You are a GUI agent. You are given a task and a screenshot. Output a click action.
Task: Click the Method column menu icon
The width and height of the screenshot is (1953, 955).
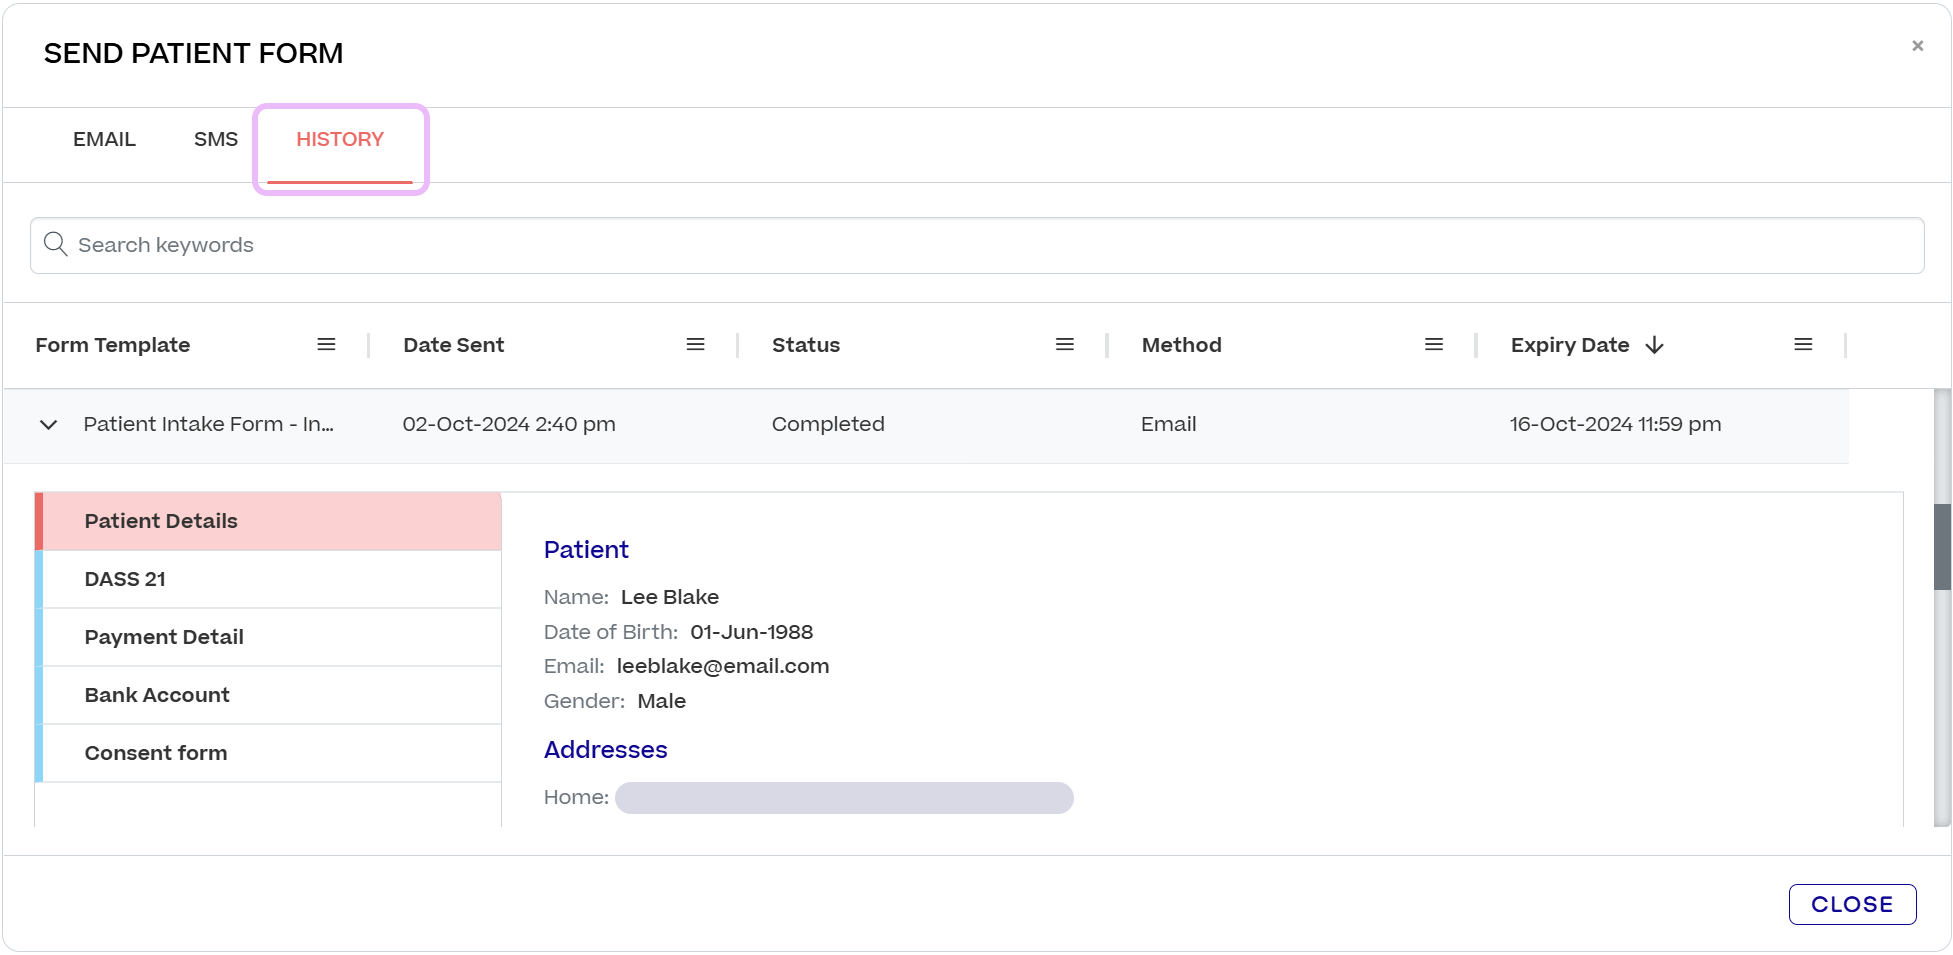1435,344
